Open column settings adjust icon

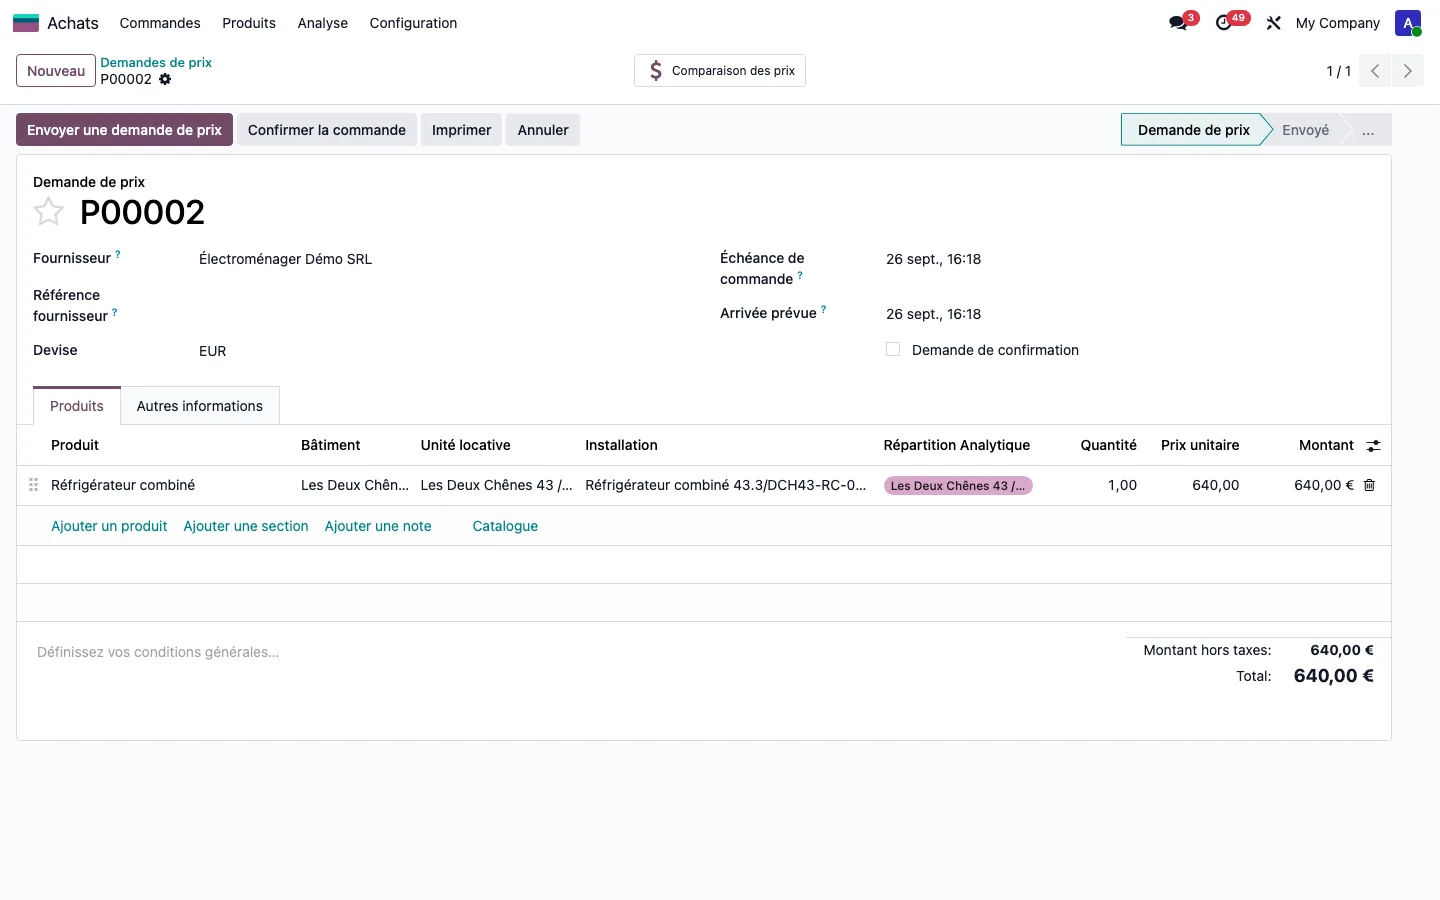1374,446
